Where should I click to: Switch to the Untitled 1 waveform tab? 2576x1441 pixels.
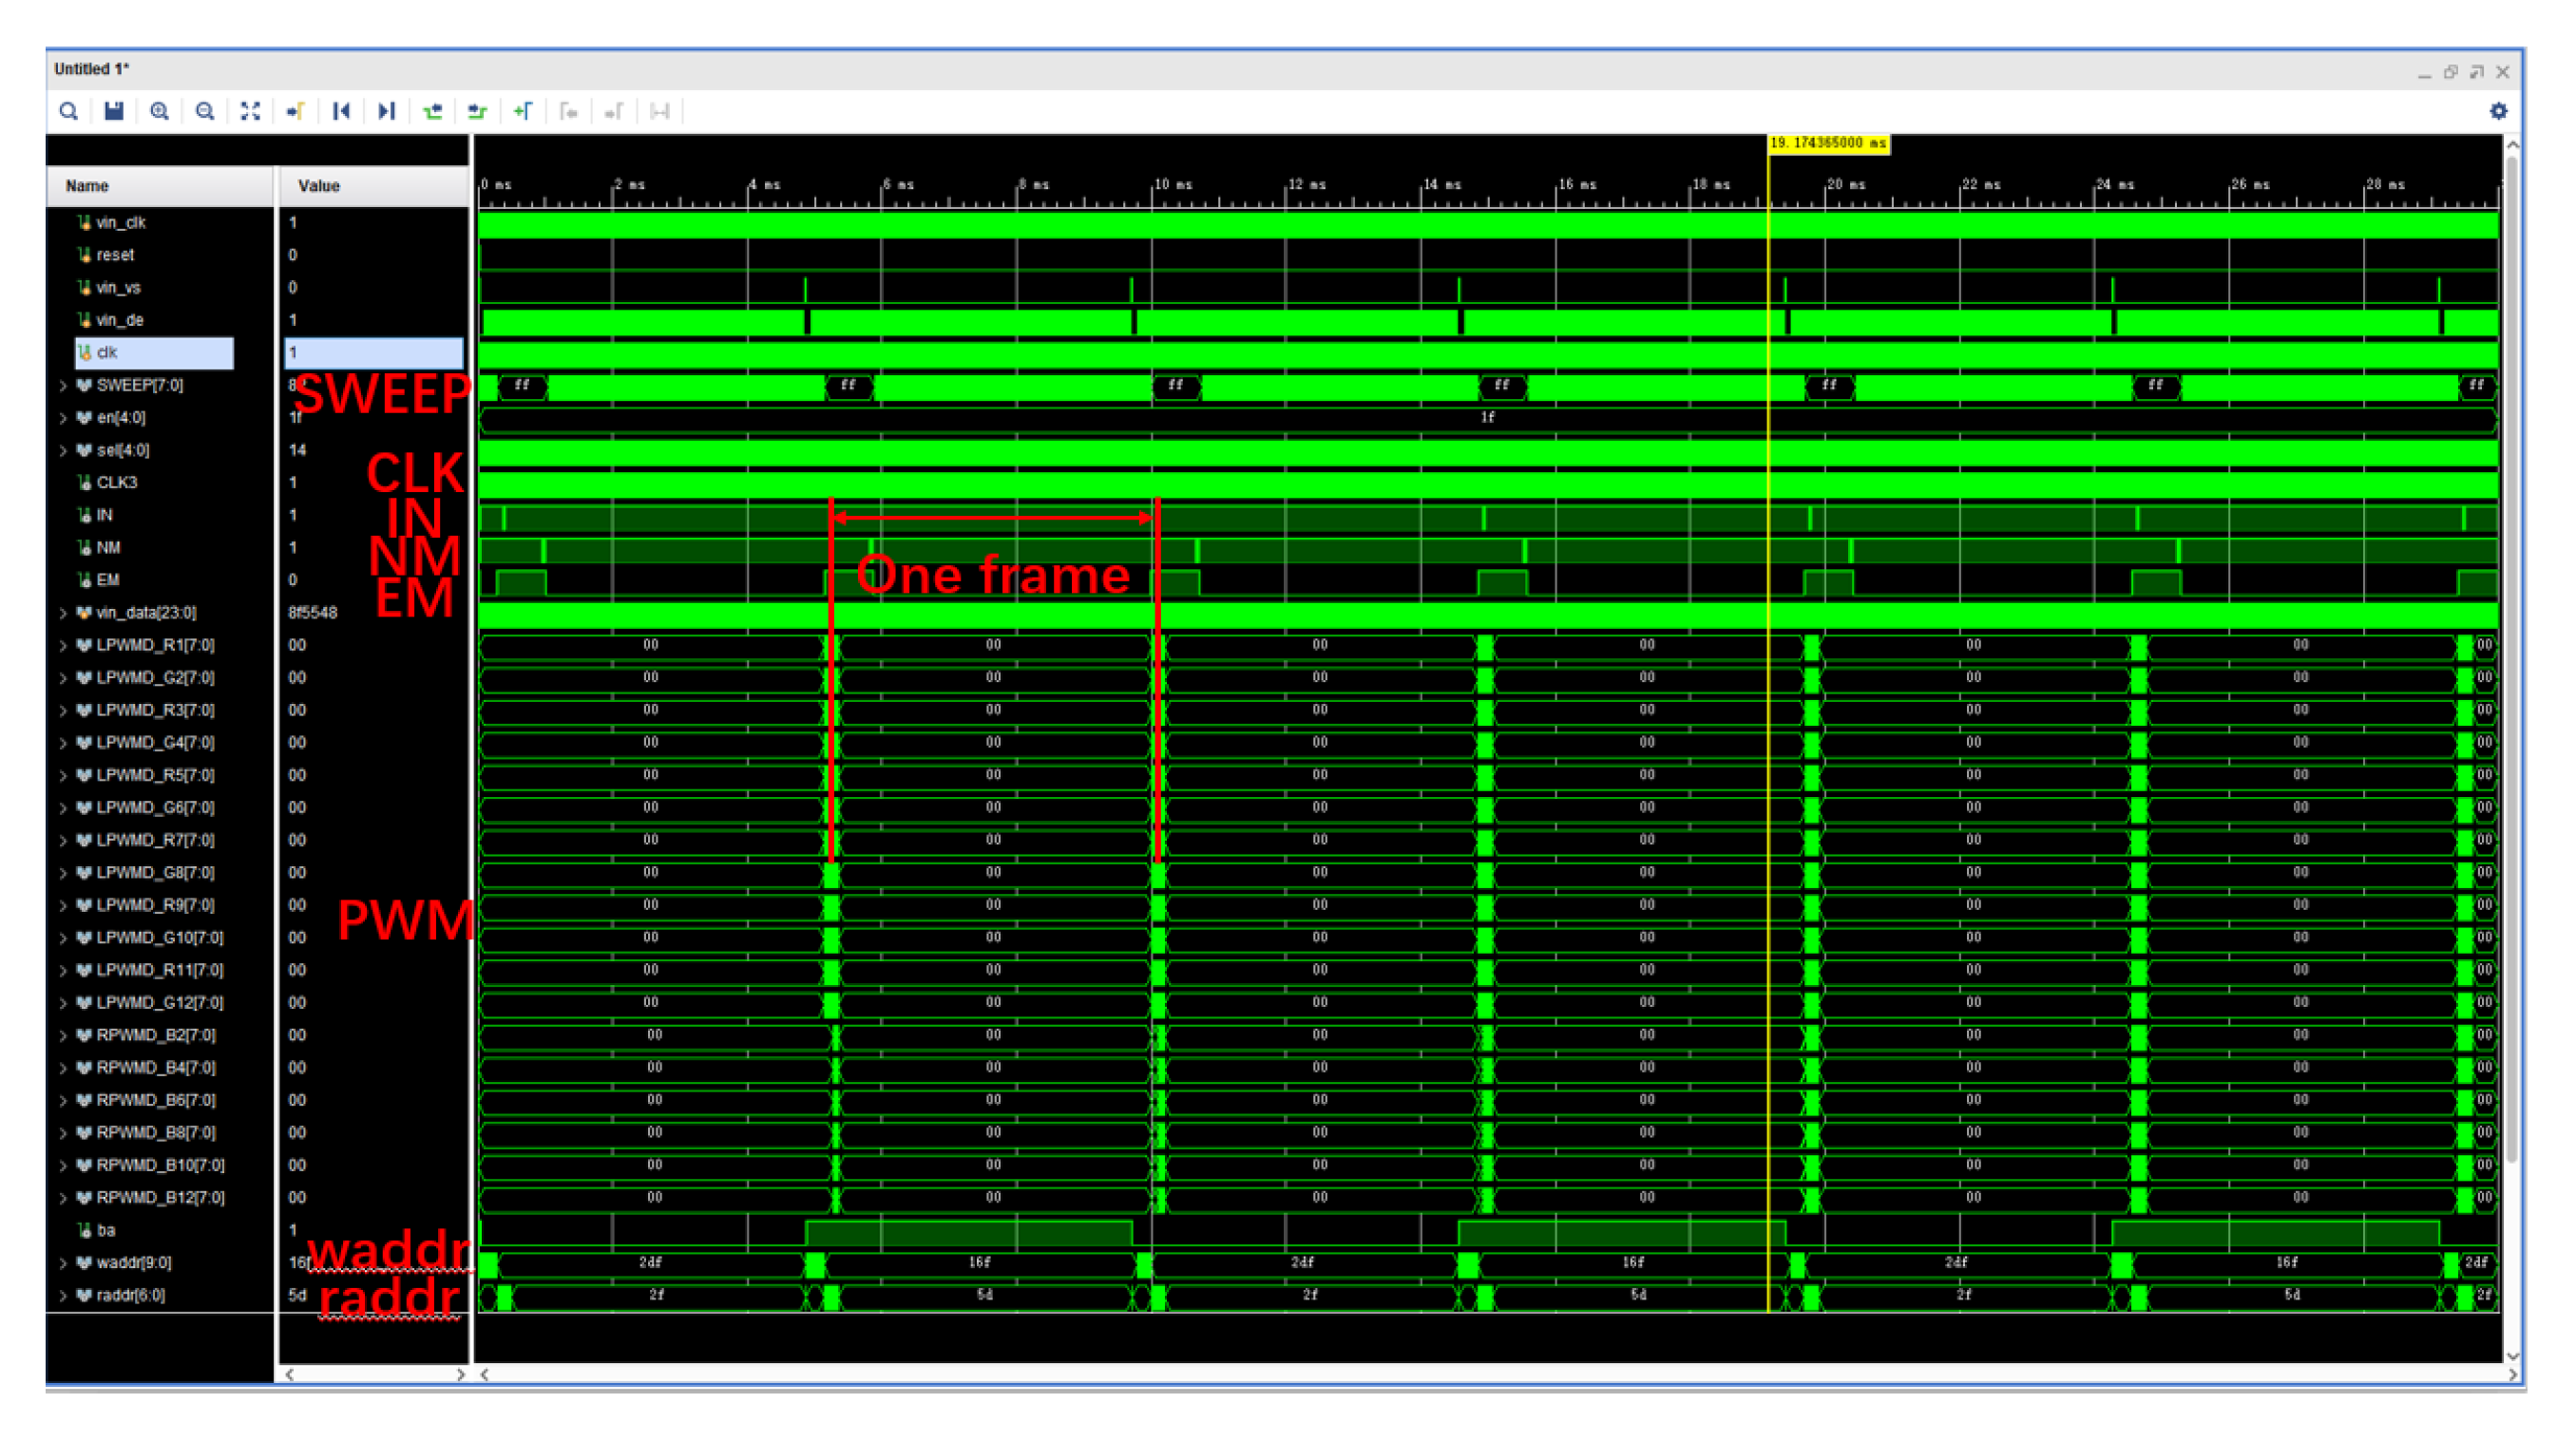[x=90, y=69]
